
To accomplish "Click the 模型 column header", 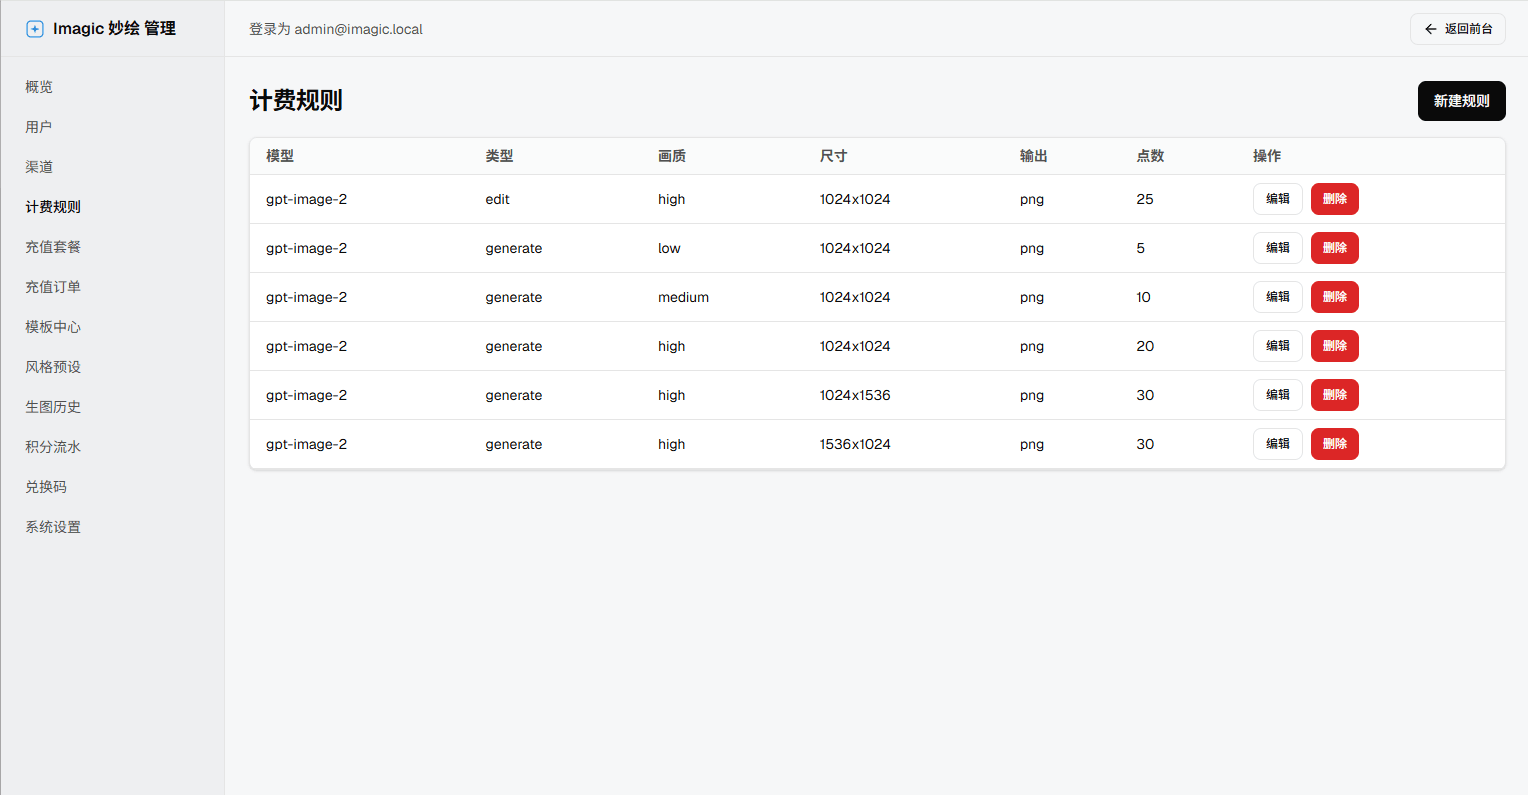I will [280, 156].
